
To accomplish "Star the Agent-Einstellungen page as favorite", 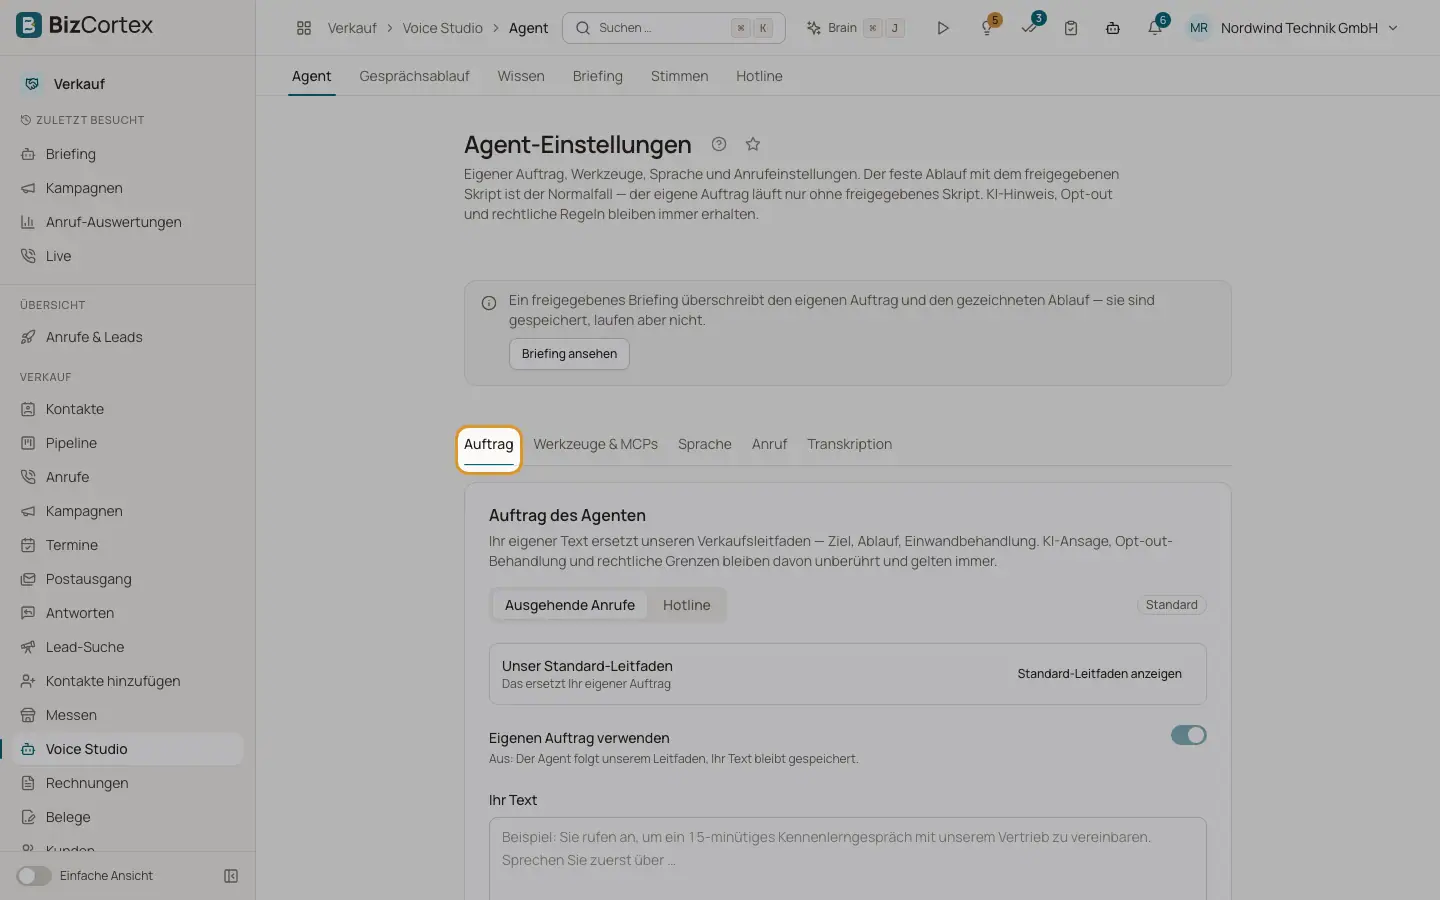I will (753, 144).
